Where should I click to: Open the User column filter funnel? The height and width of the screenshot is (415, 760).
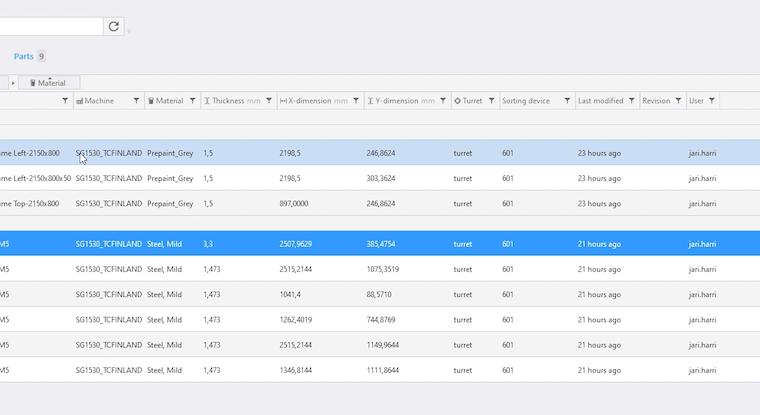[713, 101]
